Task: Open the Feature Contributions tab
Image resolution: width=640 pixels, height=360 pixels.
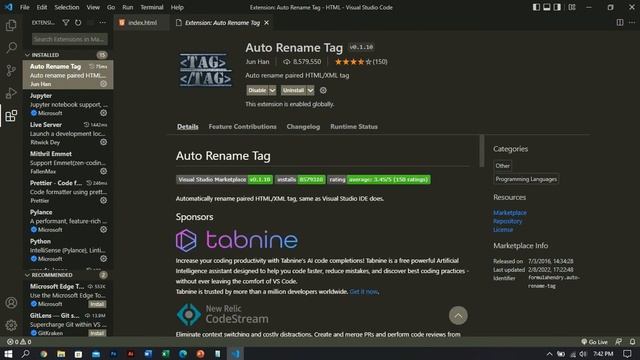Action: 242,127
